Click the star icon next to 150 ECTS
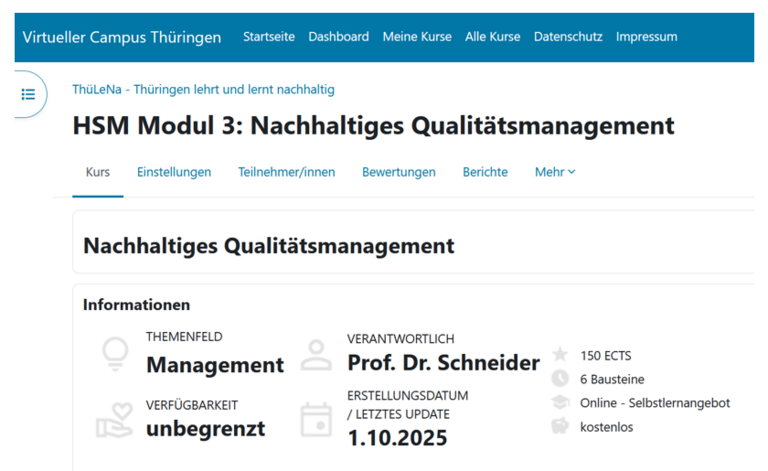The width and height of the screenshot is (768, 471). pyautogui.click(x=560, y=354)
